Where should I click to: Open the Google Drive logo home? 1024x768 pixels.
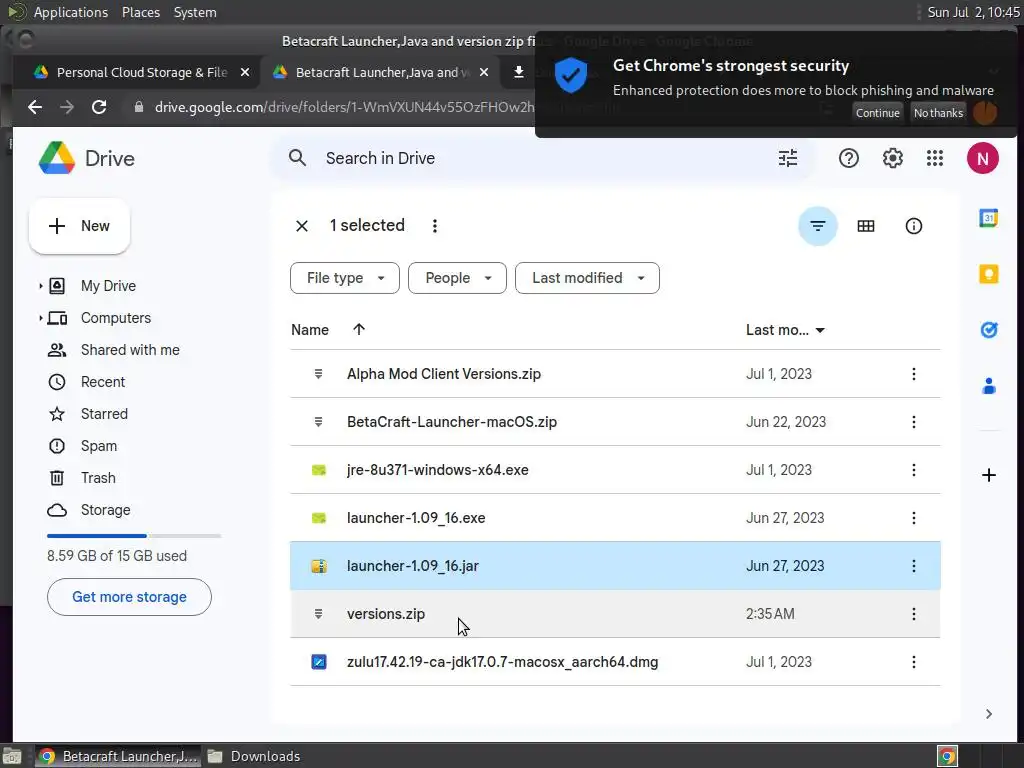coord(87,158)
